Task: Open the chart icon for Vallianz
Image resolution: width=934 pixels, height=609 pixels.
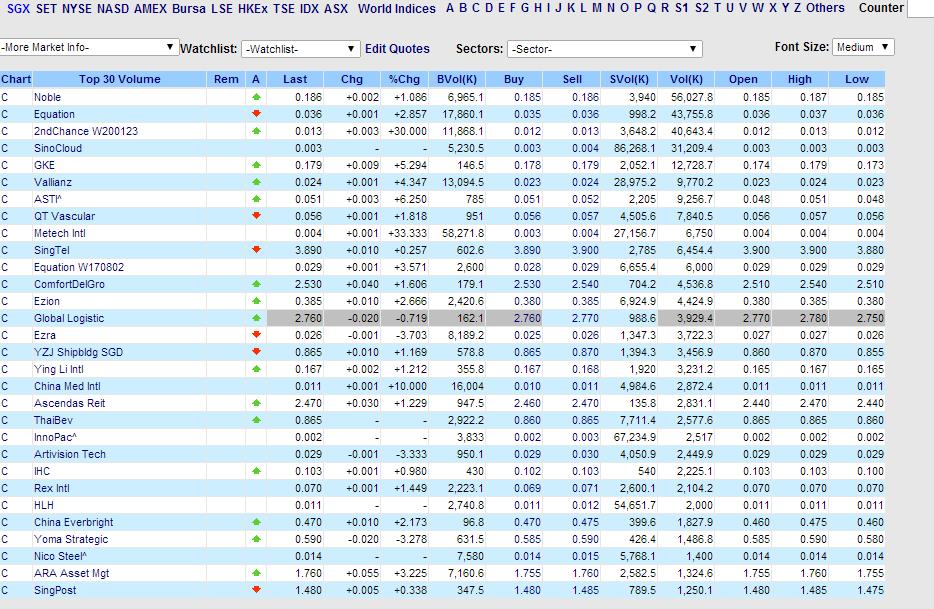Action: 8,182
